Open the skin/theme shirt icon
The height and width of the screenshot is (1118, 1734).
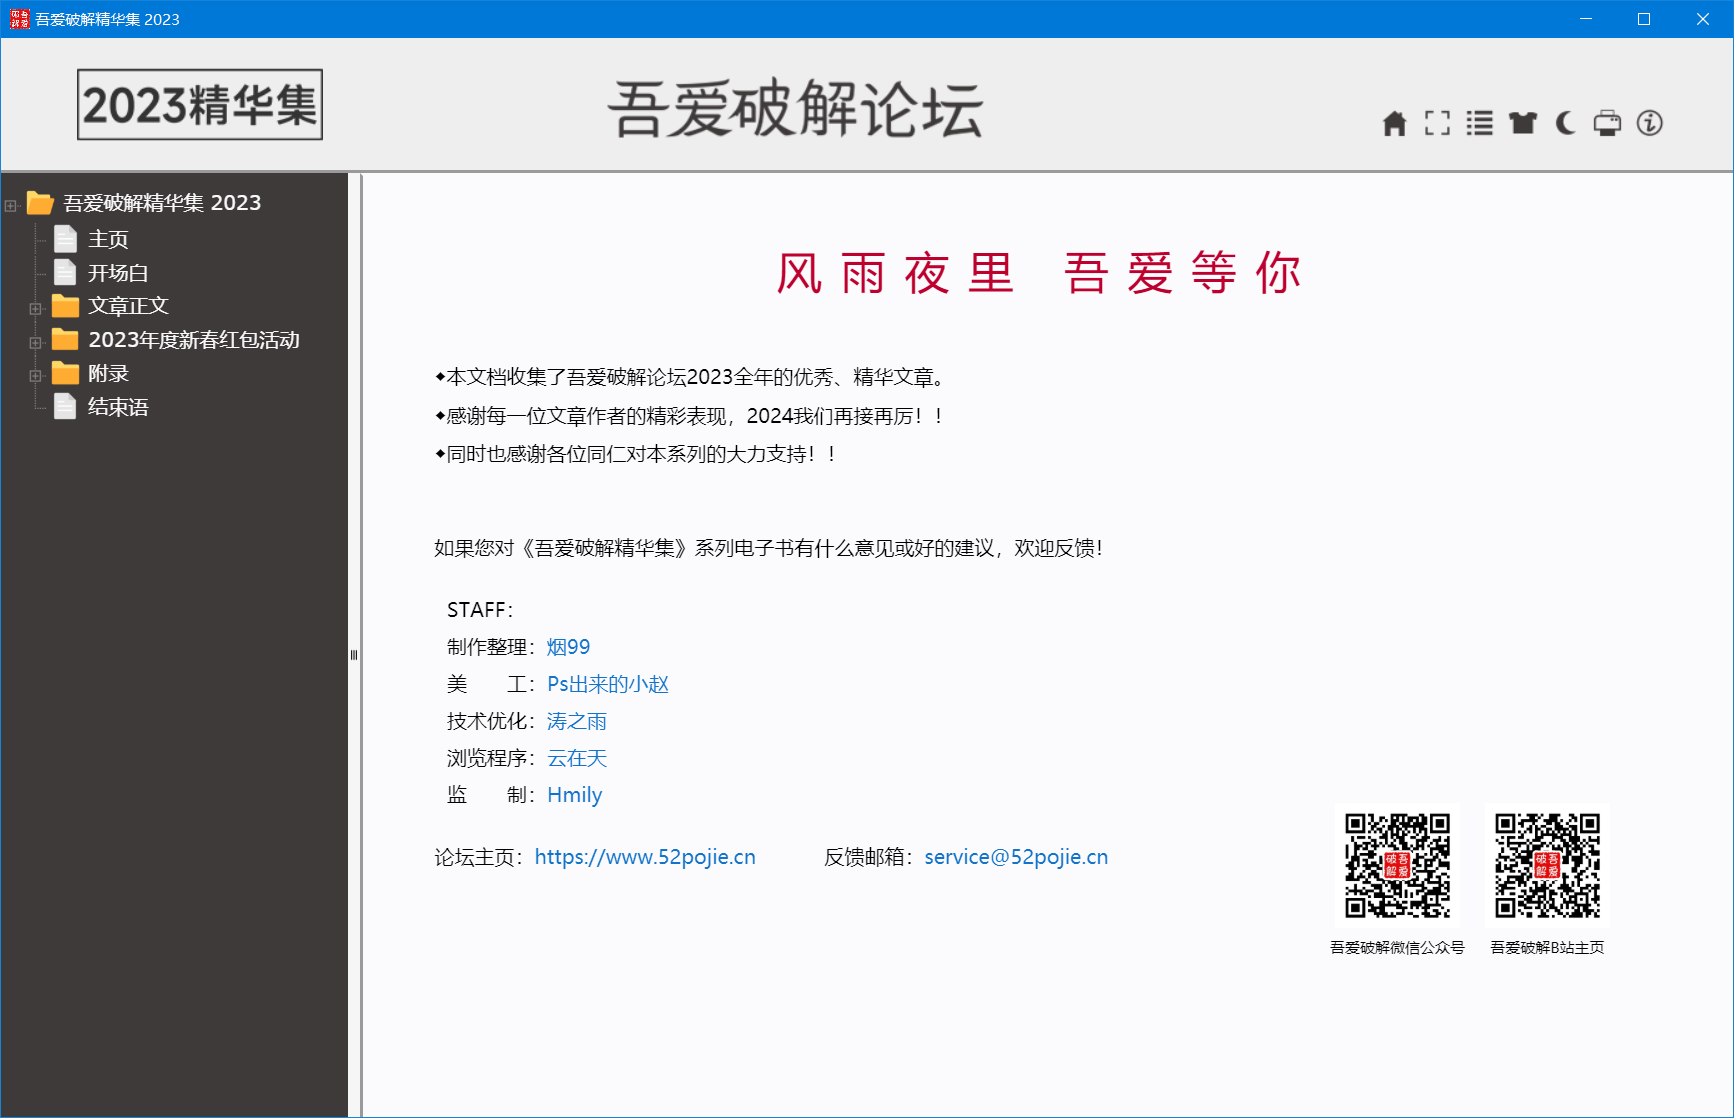(x=1523, y=123)
